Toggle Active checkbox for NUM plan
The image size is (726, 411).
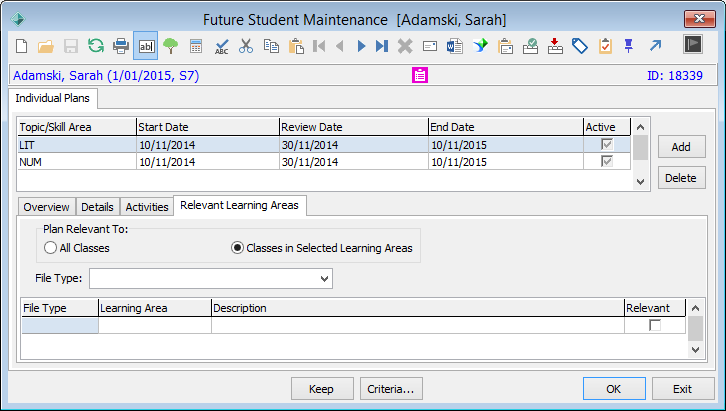pos(607,161)
